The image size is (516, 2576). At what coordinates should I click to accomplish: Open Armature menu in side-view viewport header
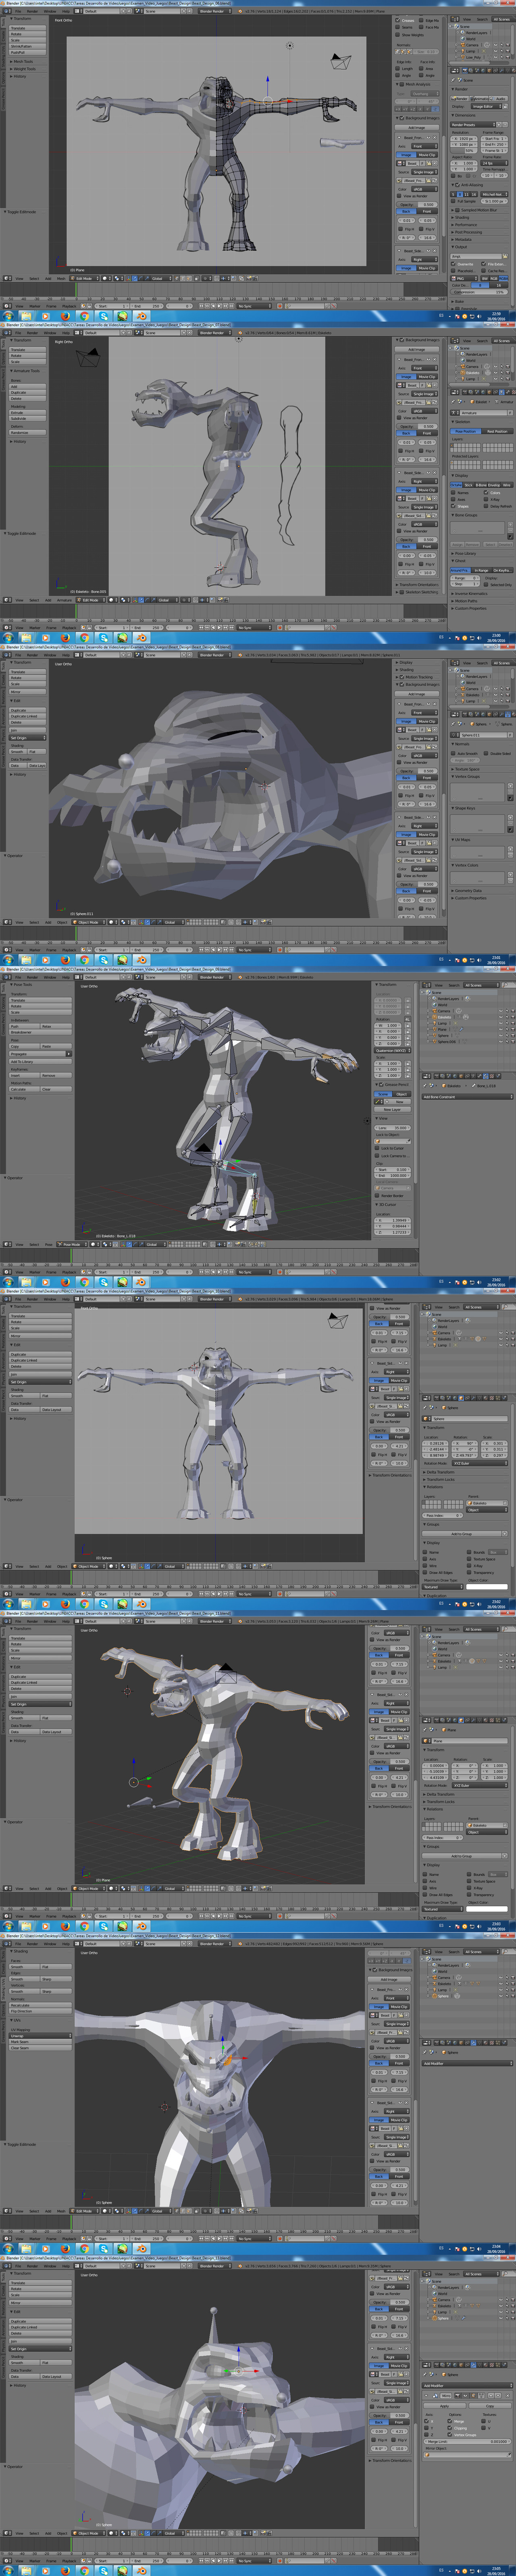tap(65, 600)
